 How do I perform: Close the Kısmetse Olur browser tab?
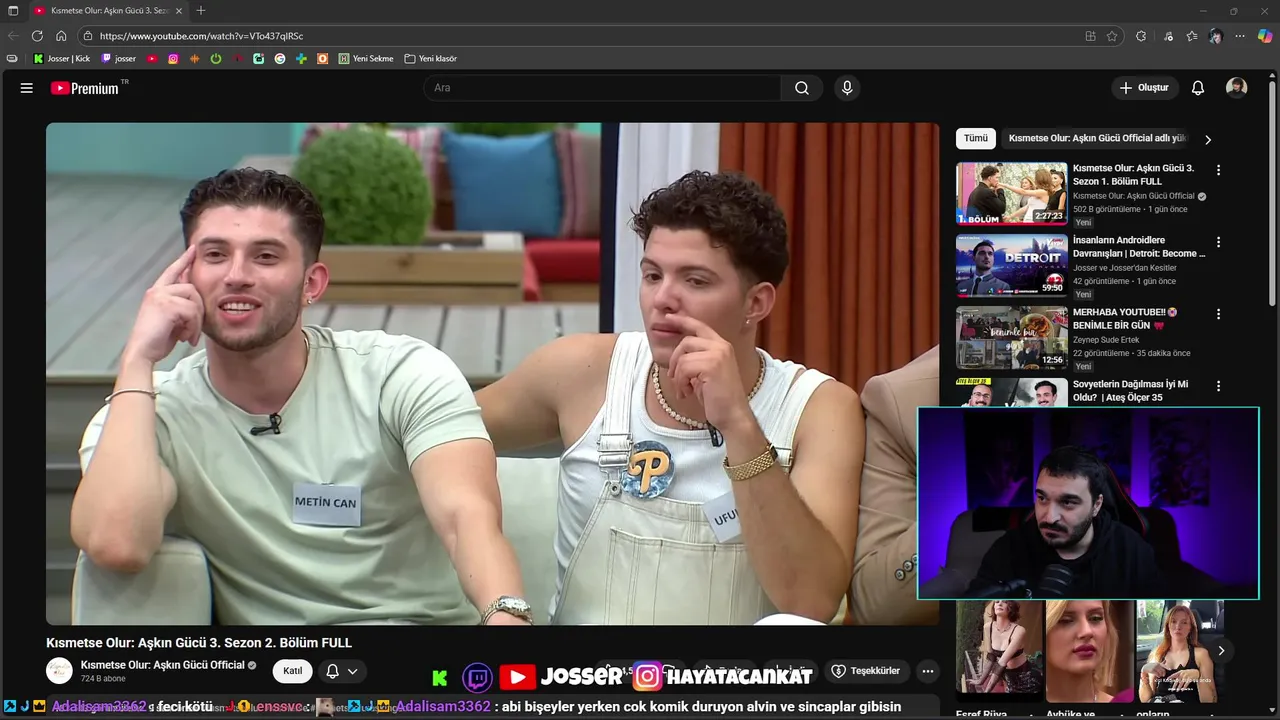[179, 11]
